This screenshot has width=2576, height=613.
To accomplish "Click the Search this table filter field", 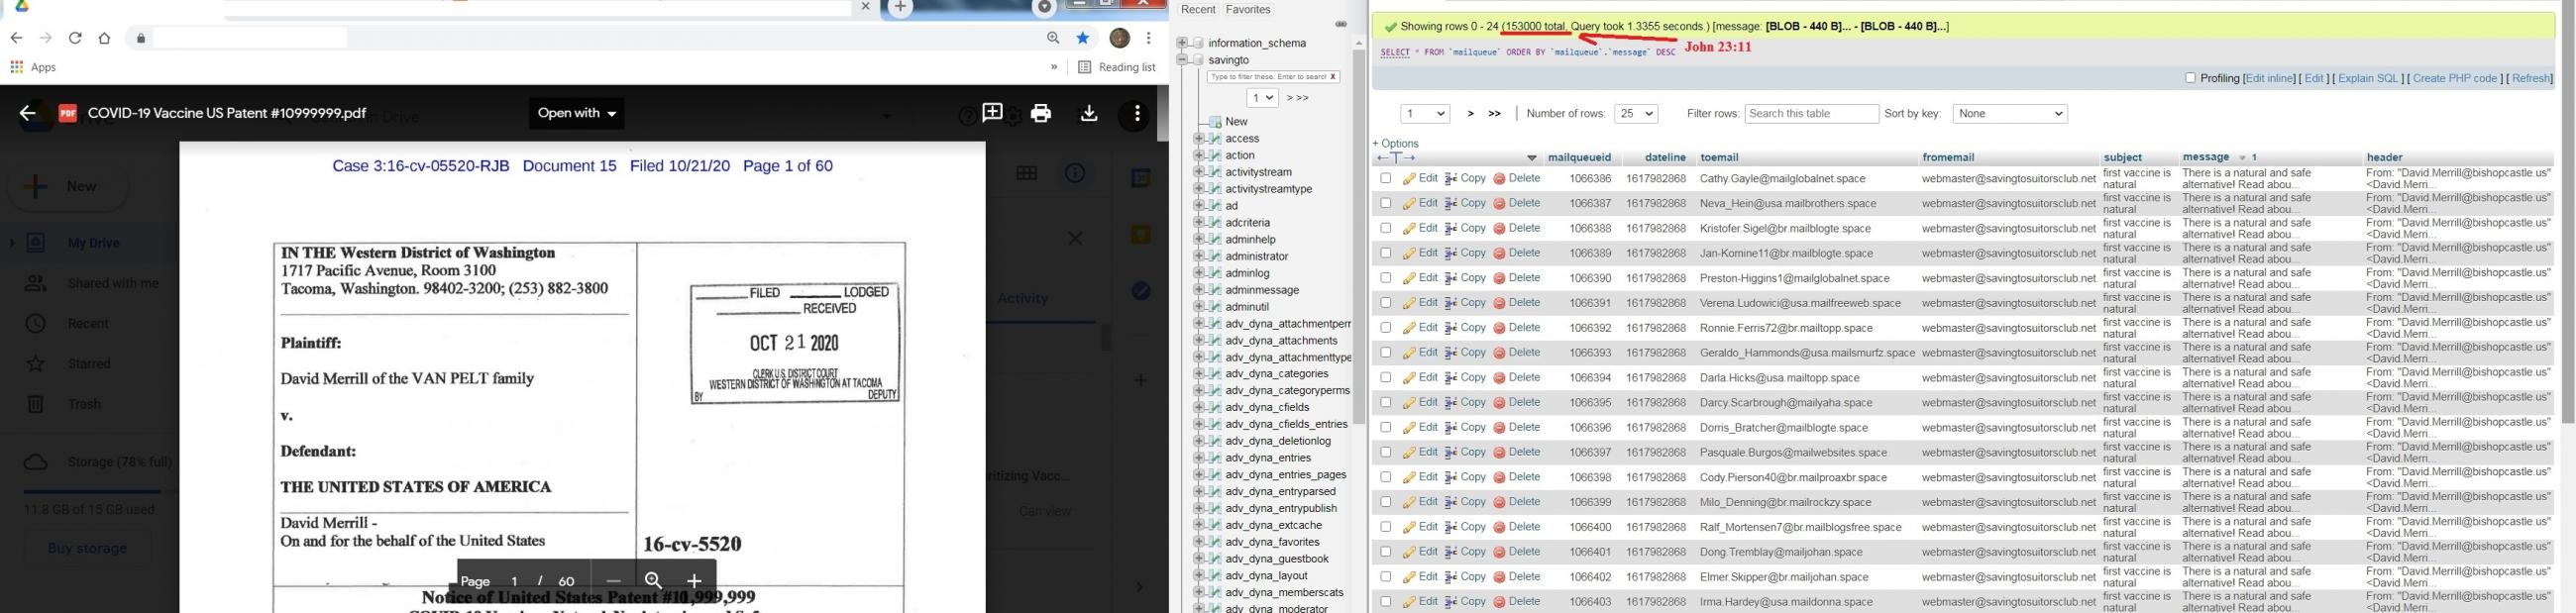I will [1811, 114].
